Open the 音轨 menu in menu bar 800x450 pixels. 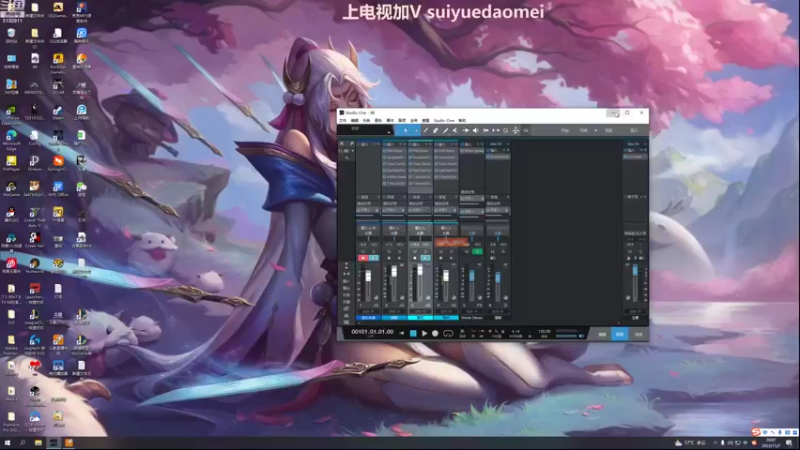point(378,120)
